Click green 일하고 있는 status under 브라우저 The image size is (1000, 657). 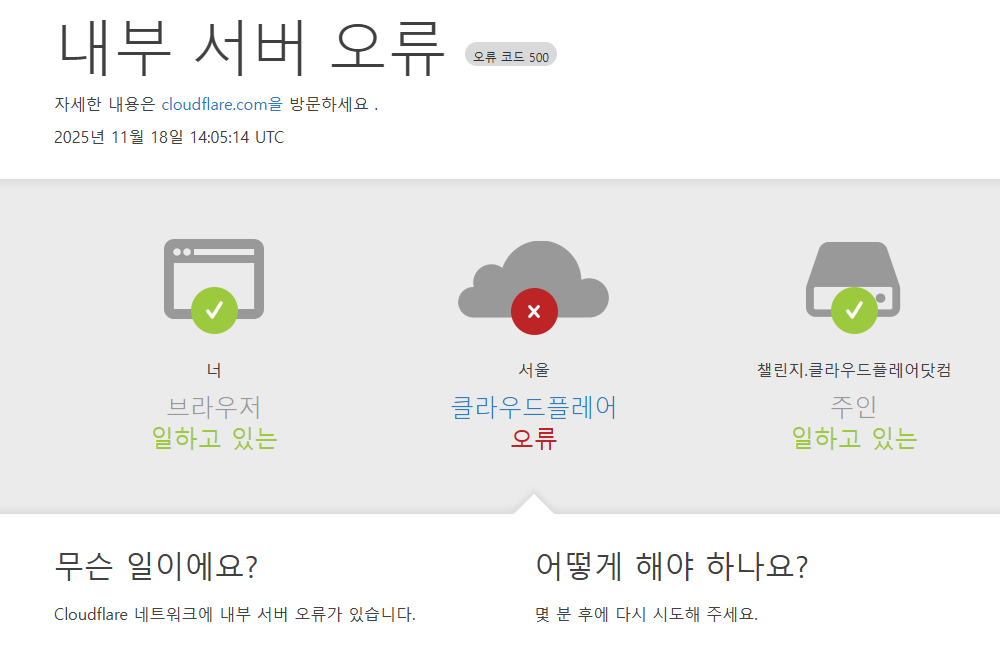tap(214, 438)
